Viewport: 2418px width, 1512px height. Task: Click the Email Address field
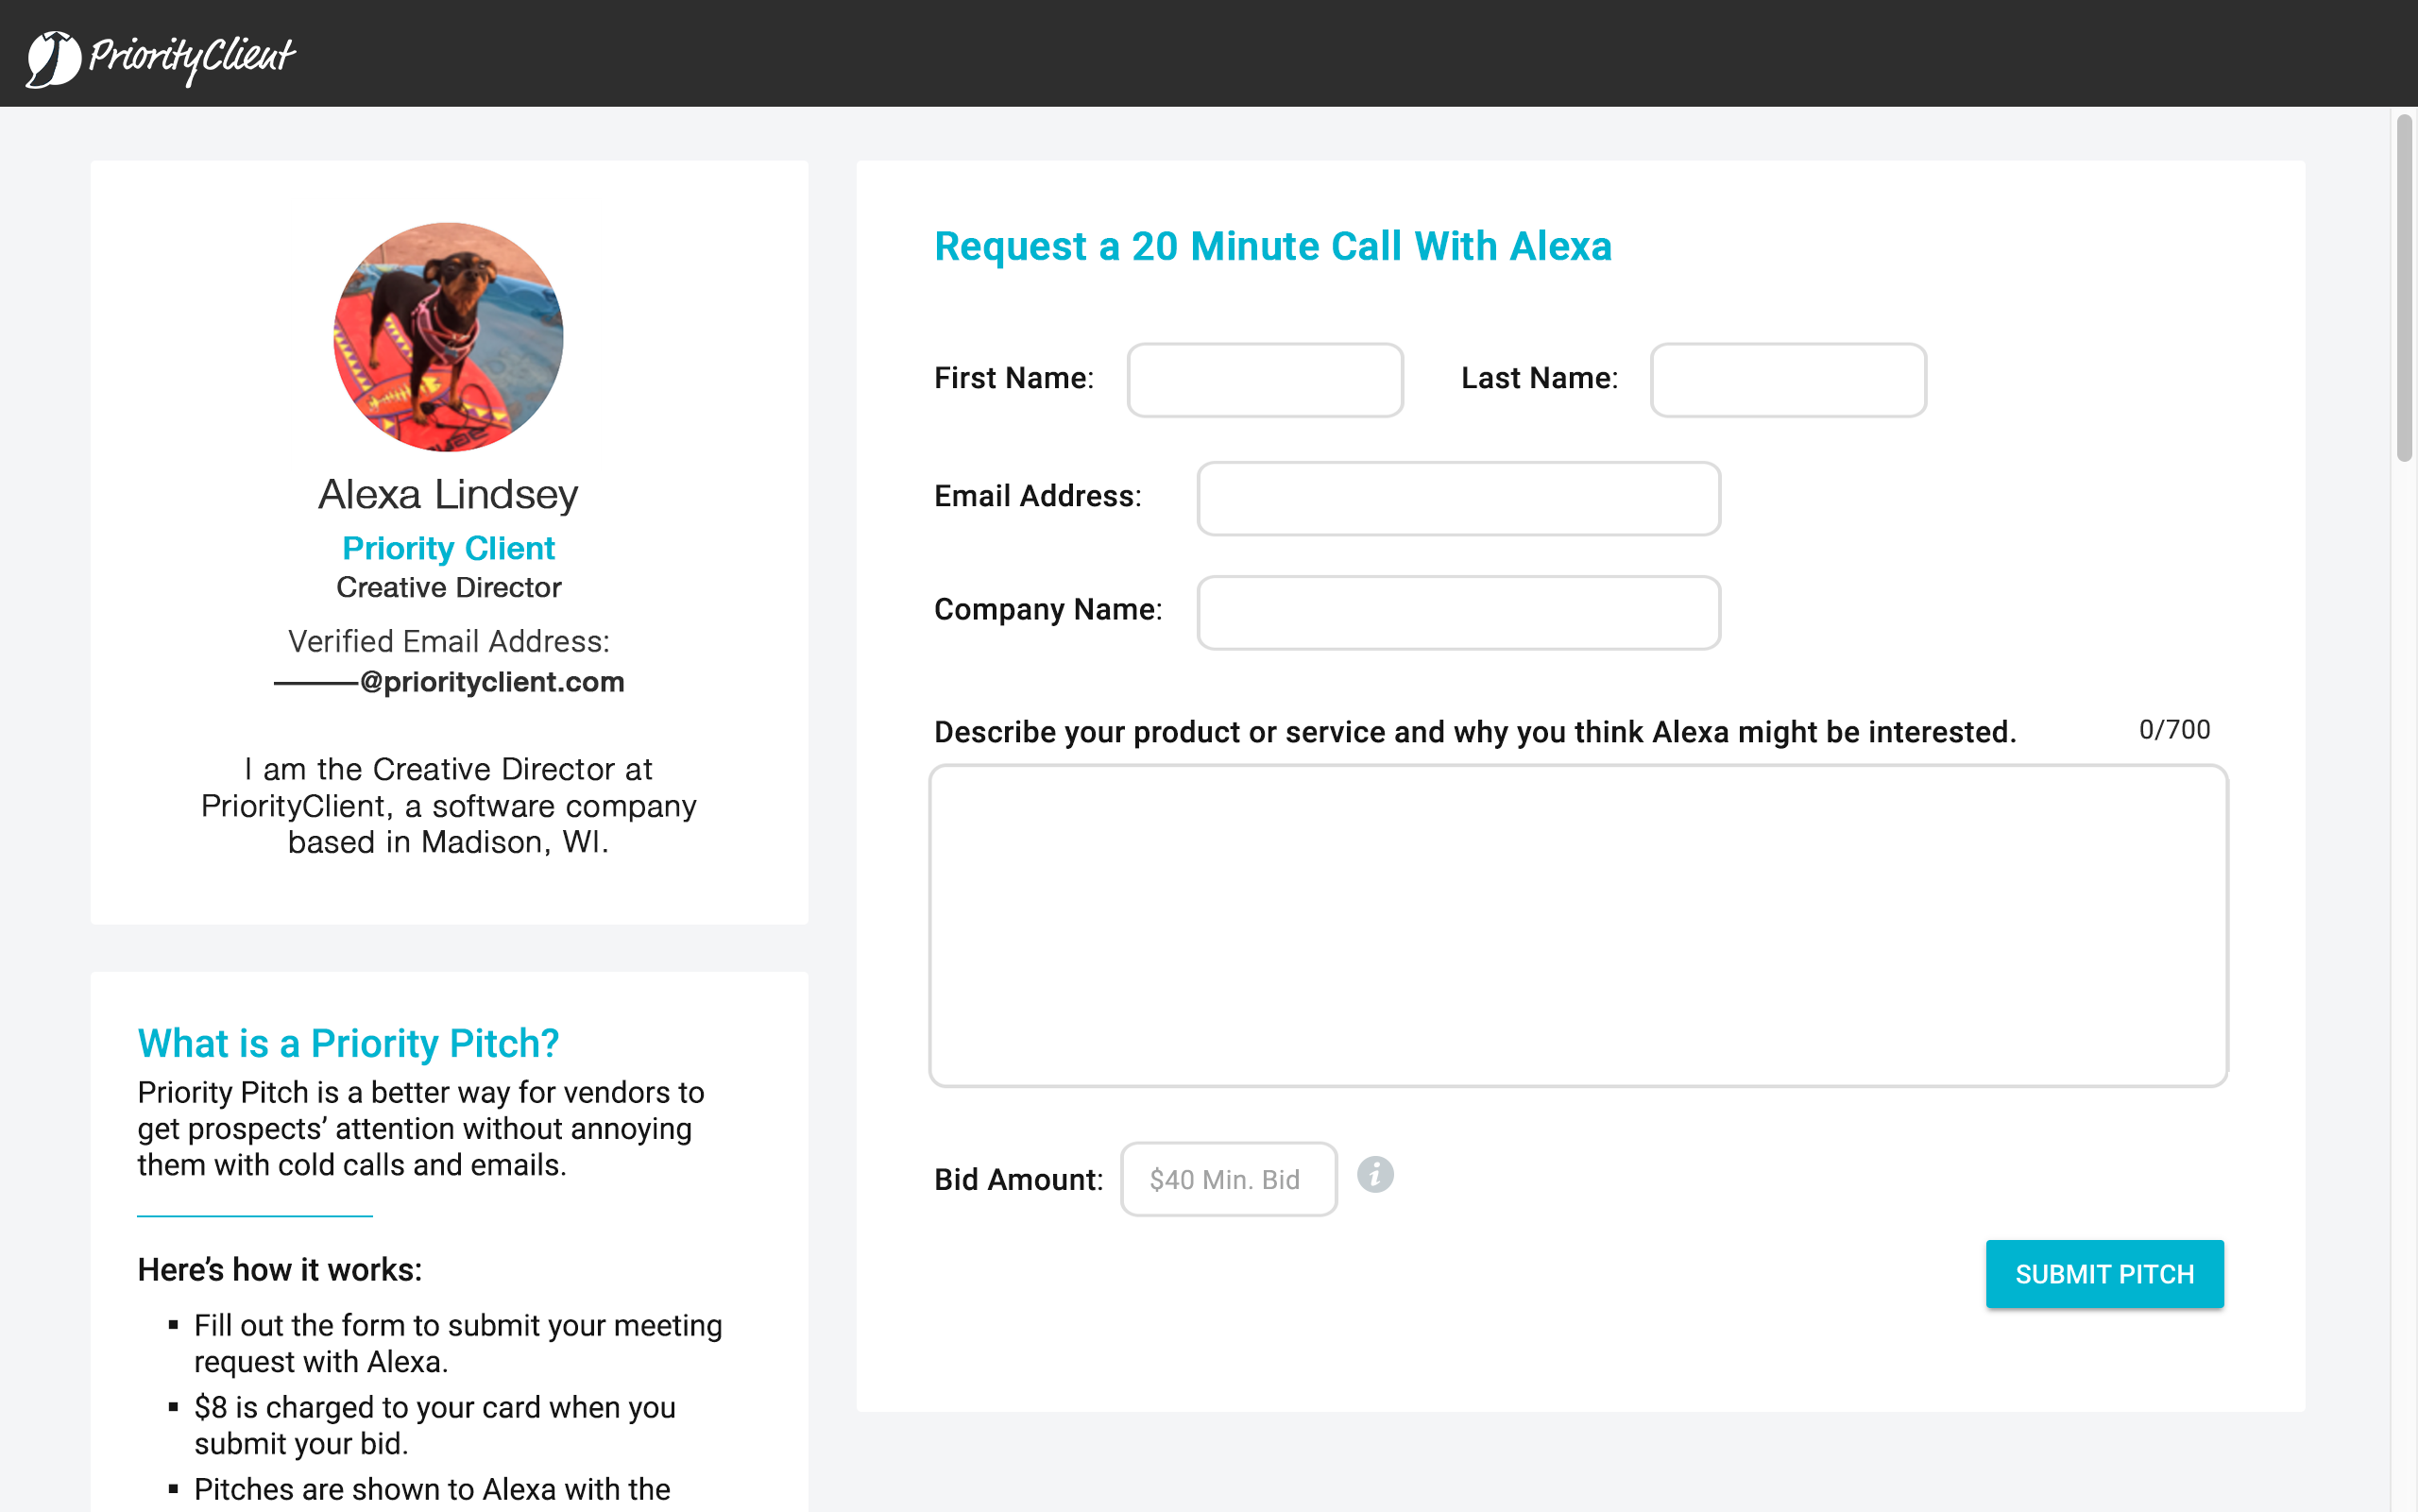pyautogui.click(x=1457, y=498)
